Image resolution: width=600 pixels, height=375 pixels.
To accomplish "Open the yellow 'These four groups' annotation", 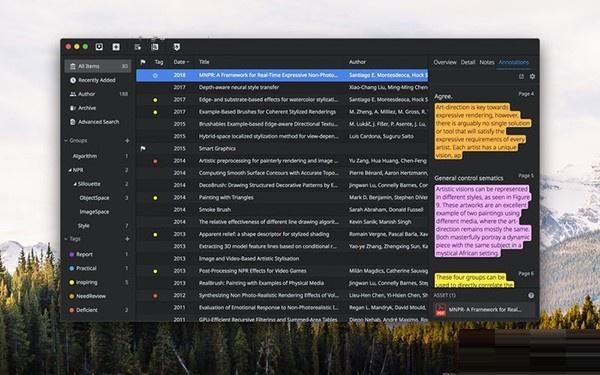I will tap(474, 280).
